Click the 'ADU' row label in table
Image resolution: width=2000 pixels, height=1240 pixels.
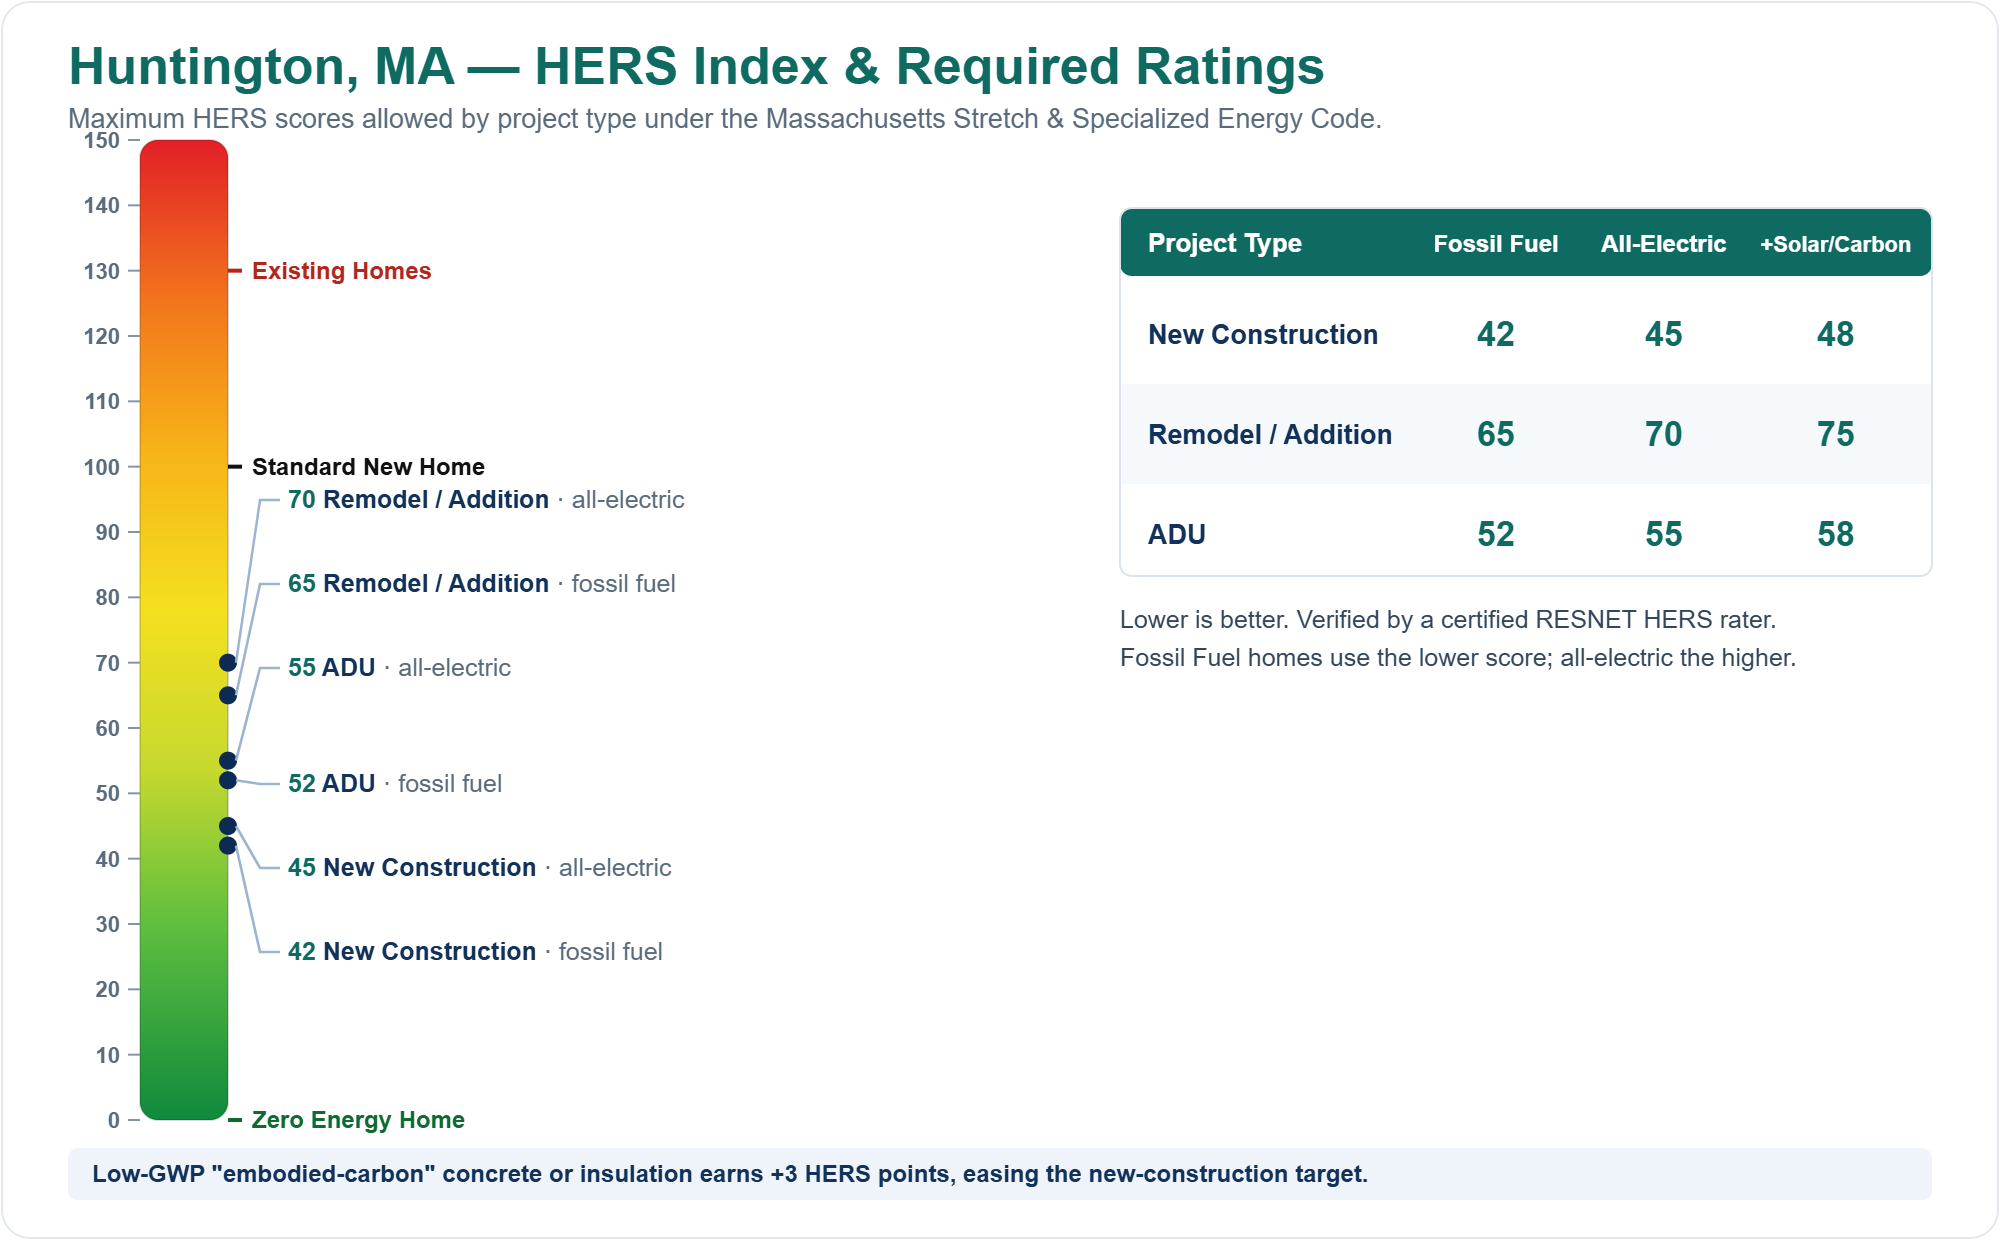click(1177, 534)
